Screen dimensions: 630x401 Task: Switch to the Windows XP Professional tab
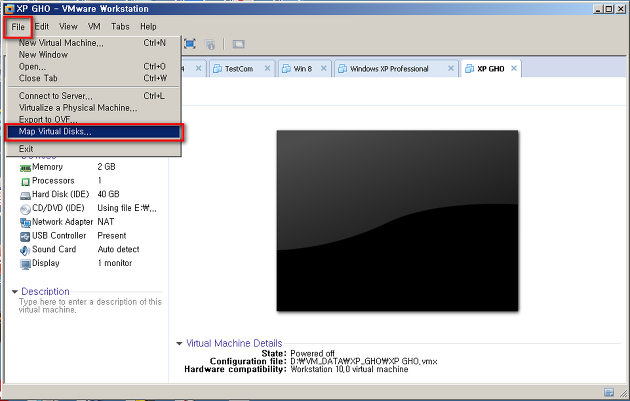tap(397, 69)
